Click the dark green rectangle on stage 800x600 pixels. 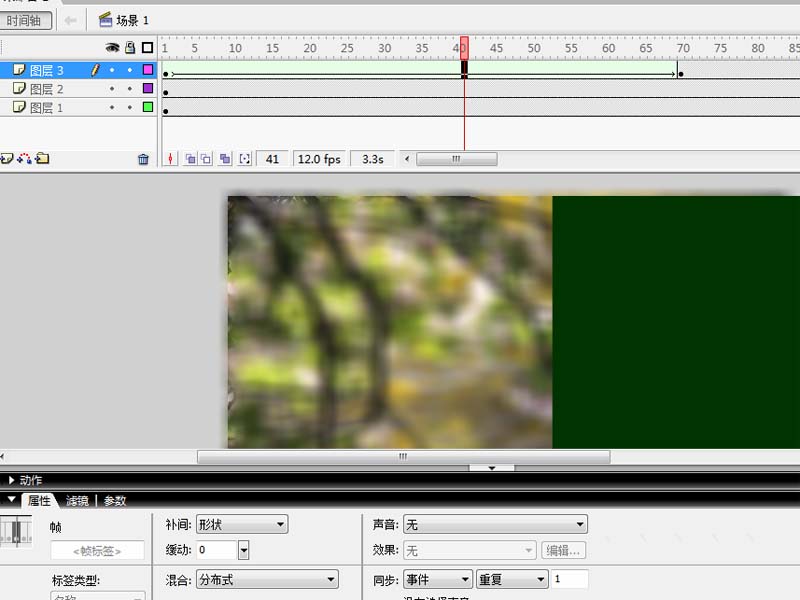click(676, 322)
